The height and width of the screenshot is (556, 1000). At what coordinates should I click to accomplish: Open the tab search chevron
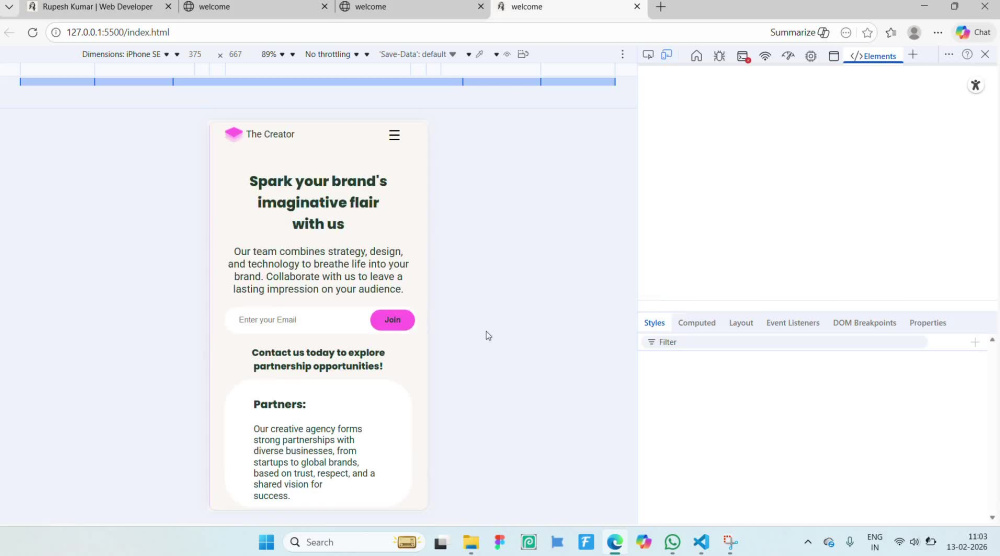9,7
